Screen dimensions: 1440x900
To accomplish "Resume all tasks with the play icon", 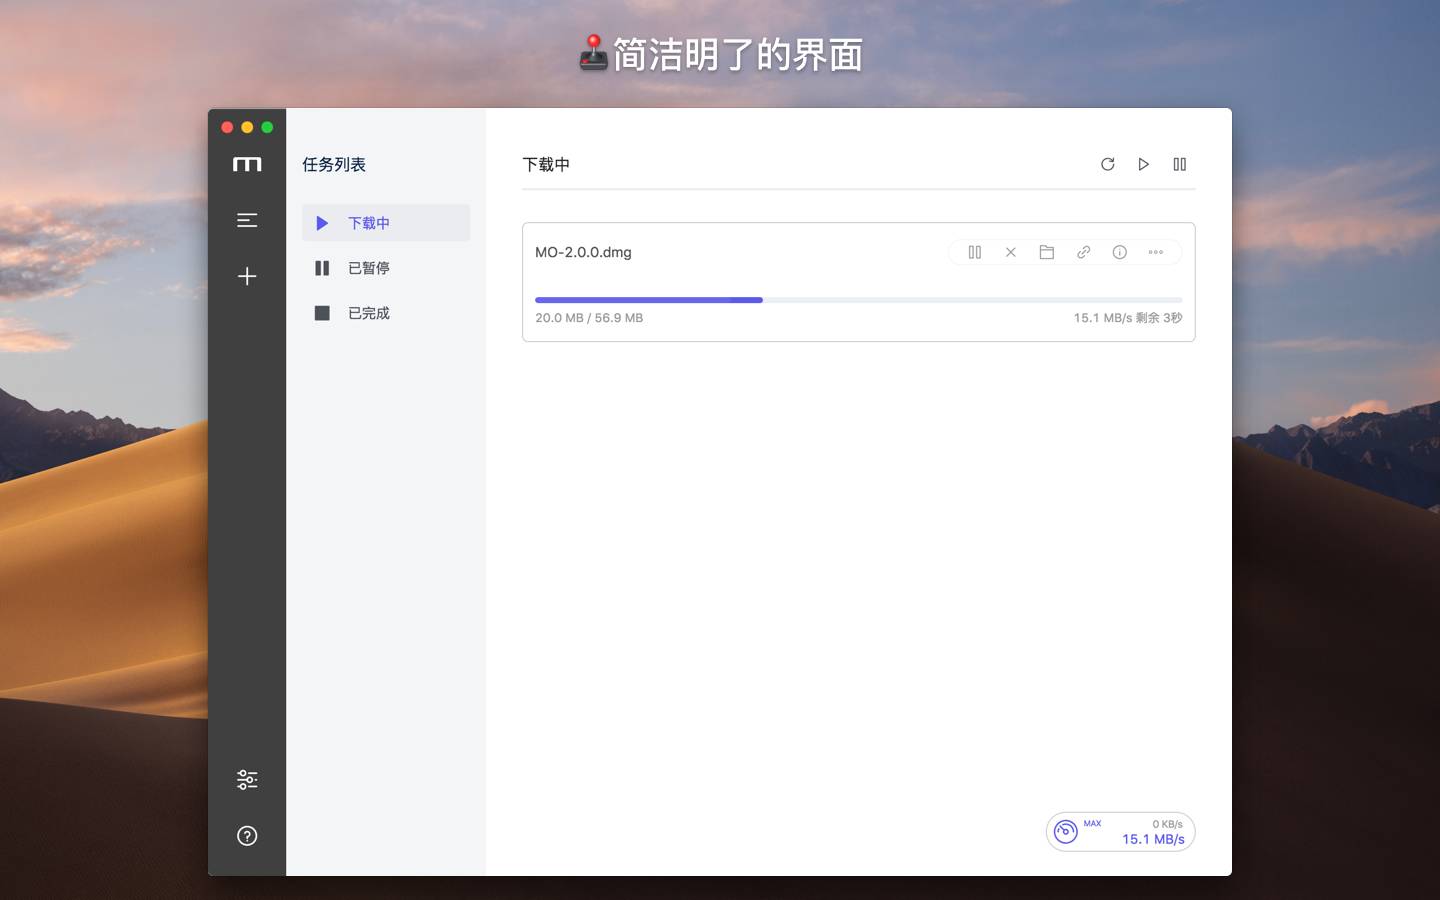I will (1143, 164).
